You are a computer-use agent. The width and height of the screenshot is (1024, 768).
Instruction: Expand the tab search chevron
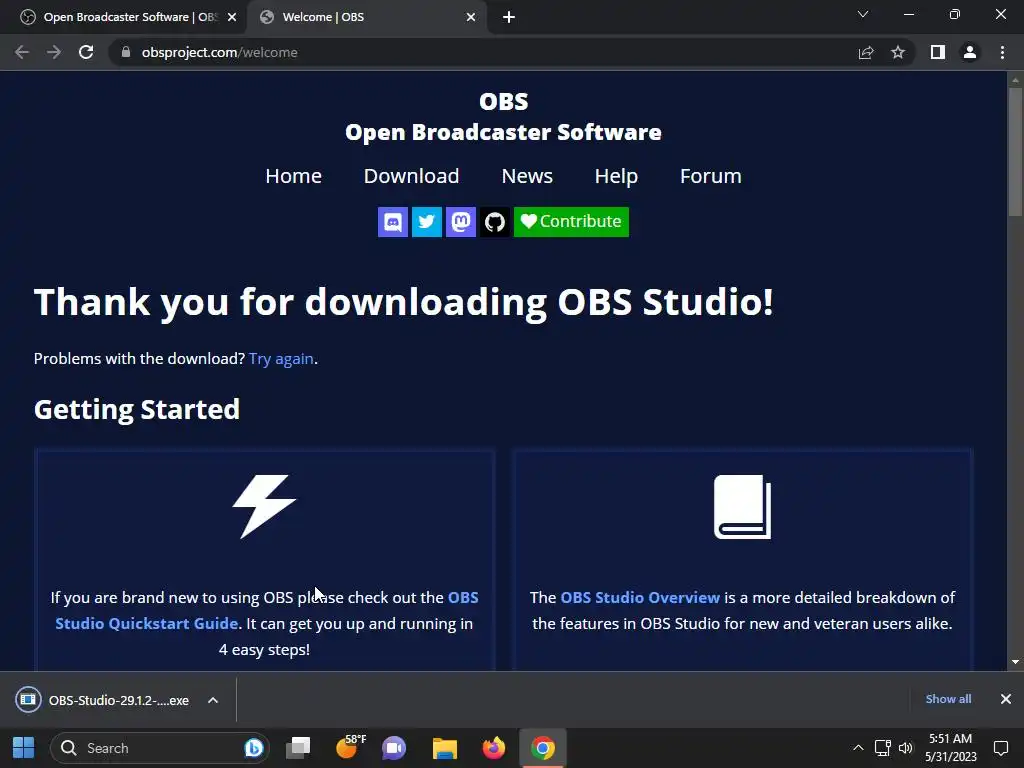863,14
